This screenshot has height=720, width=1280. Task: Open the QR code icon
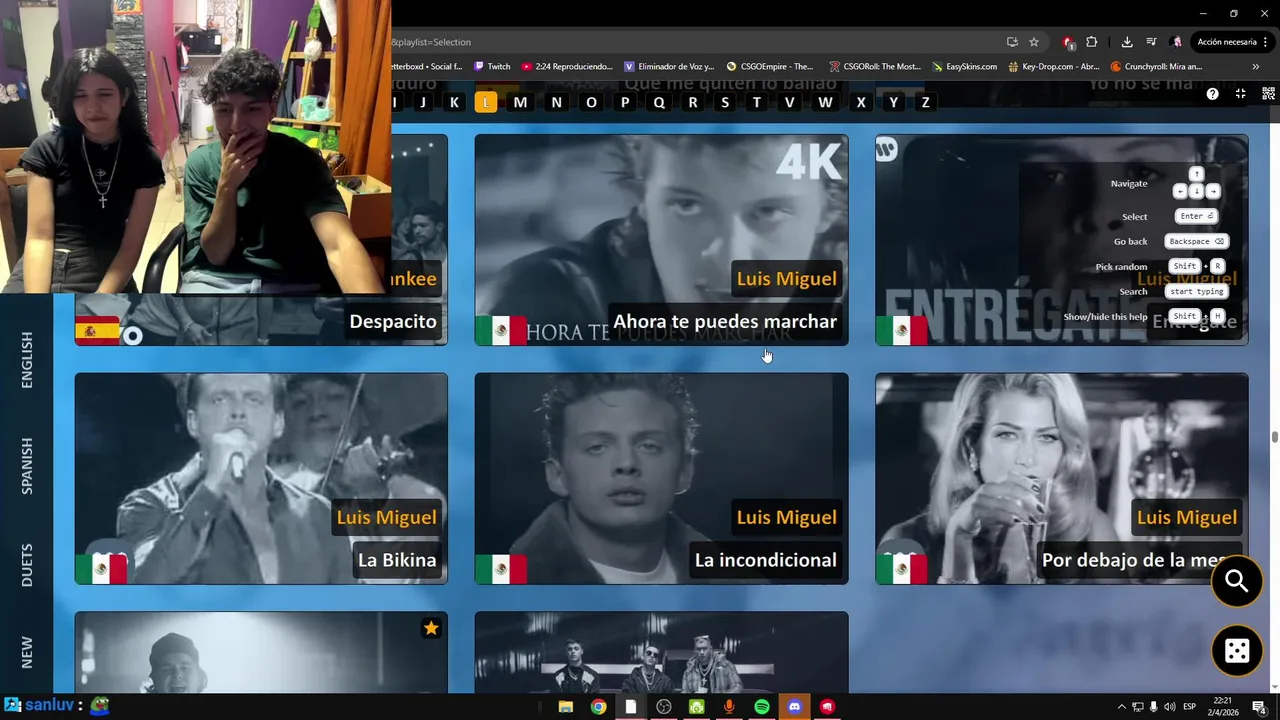pyautogui.click(x=1268, y=93)
